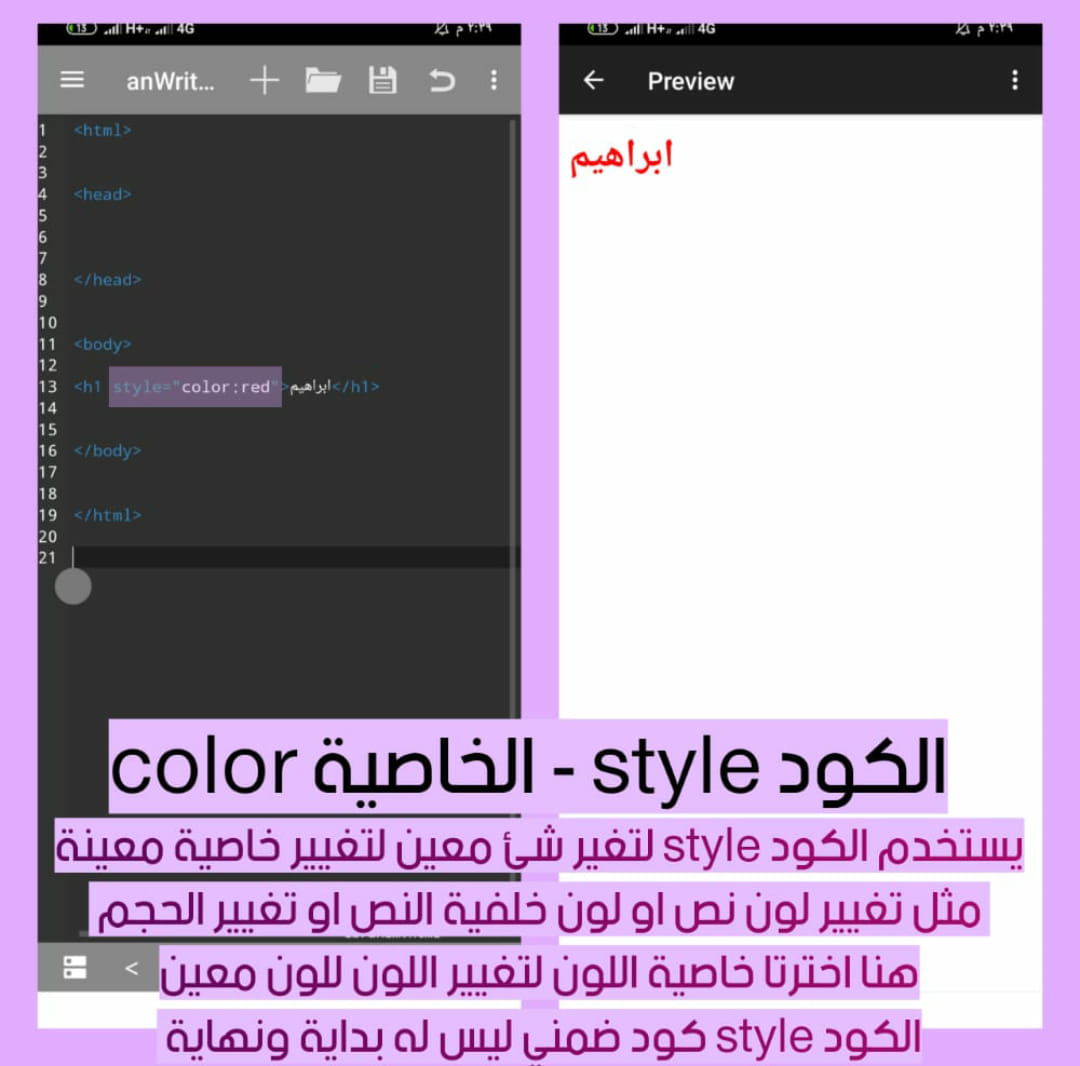Click the red heading text in Preview

621,157
